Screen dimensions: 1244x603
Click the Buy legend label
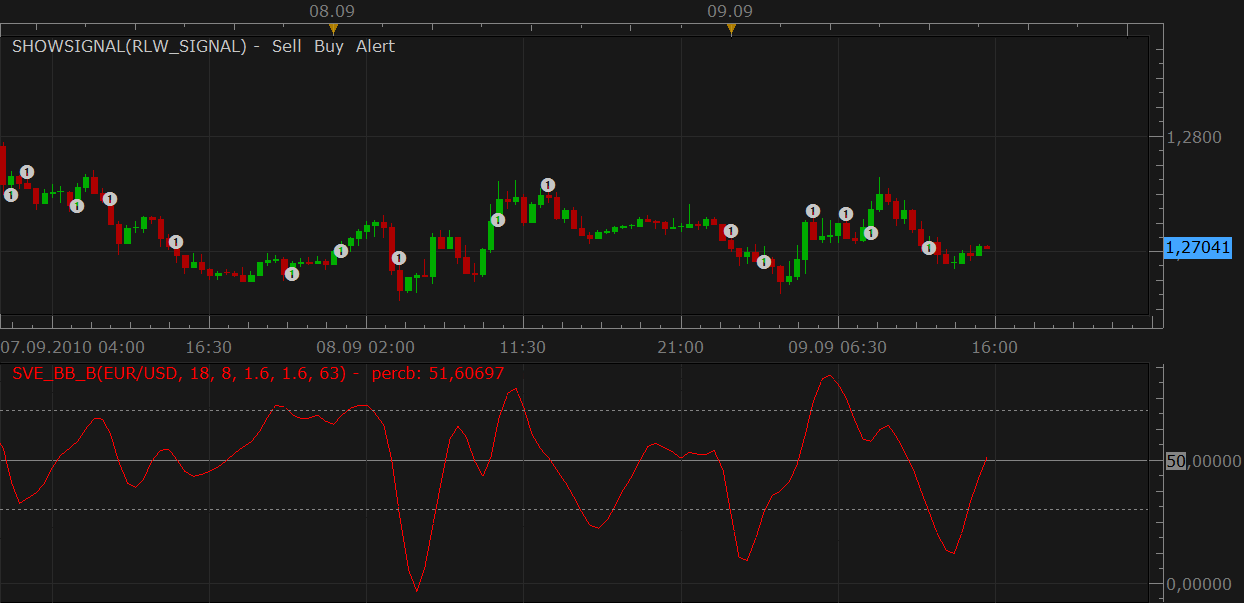[x=328, y=46]
